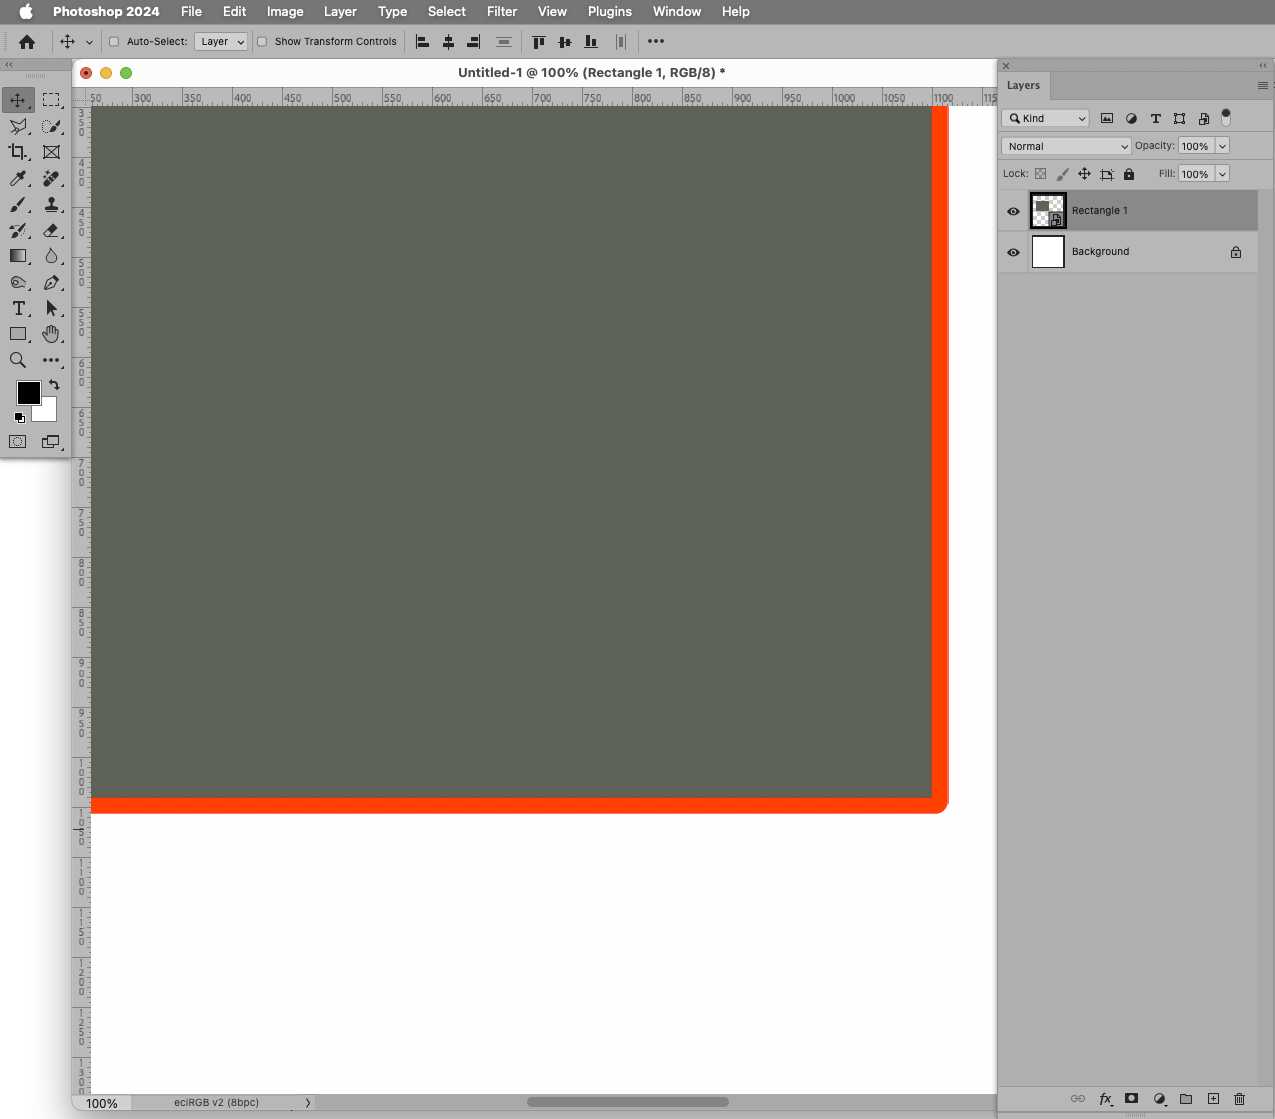Open the Zoom tool
Viewport: 1275px width, 1119px height.
(18, 360)
